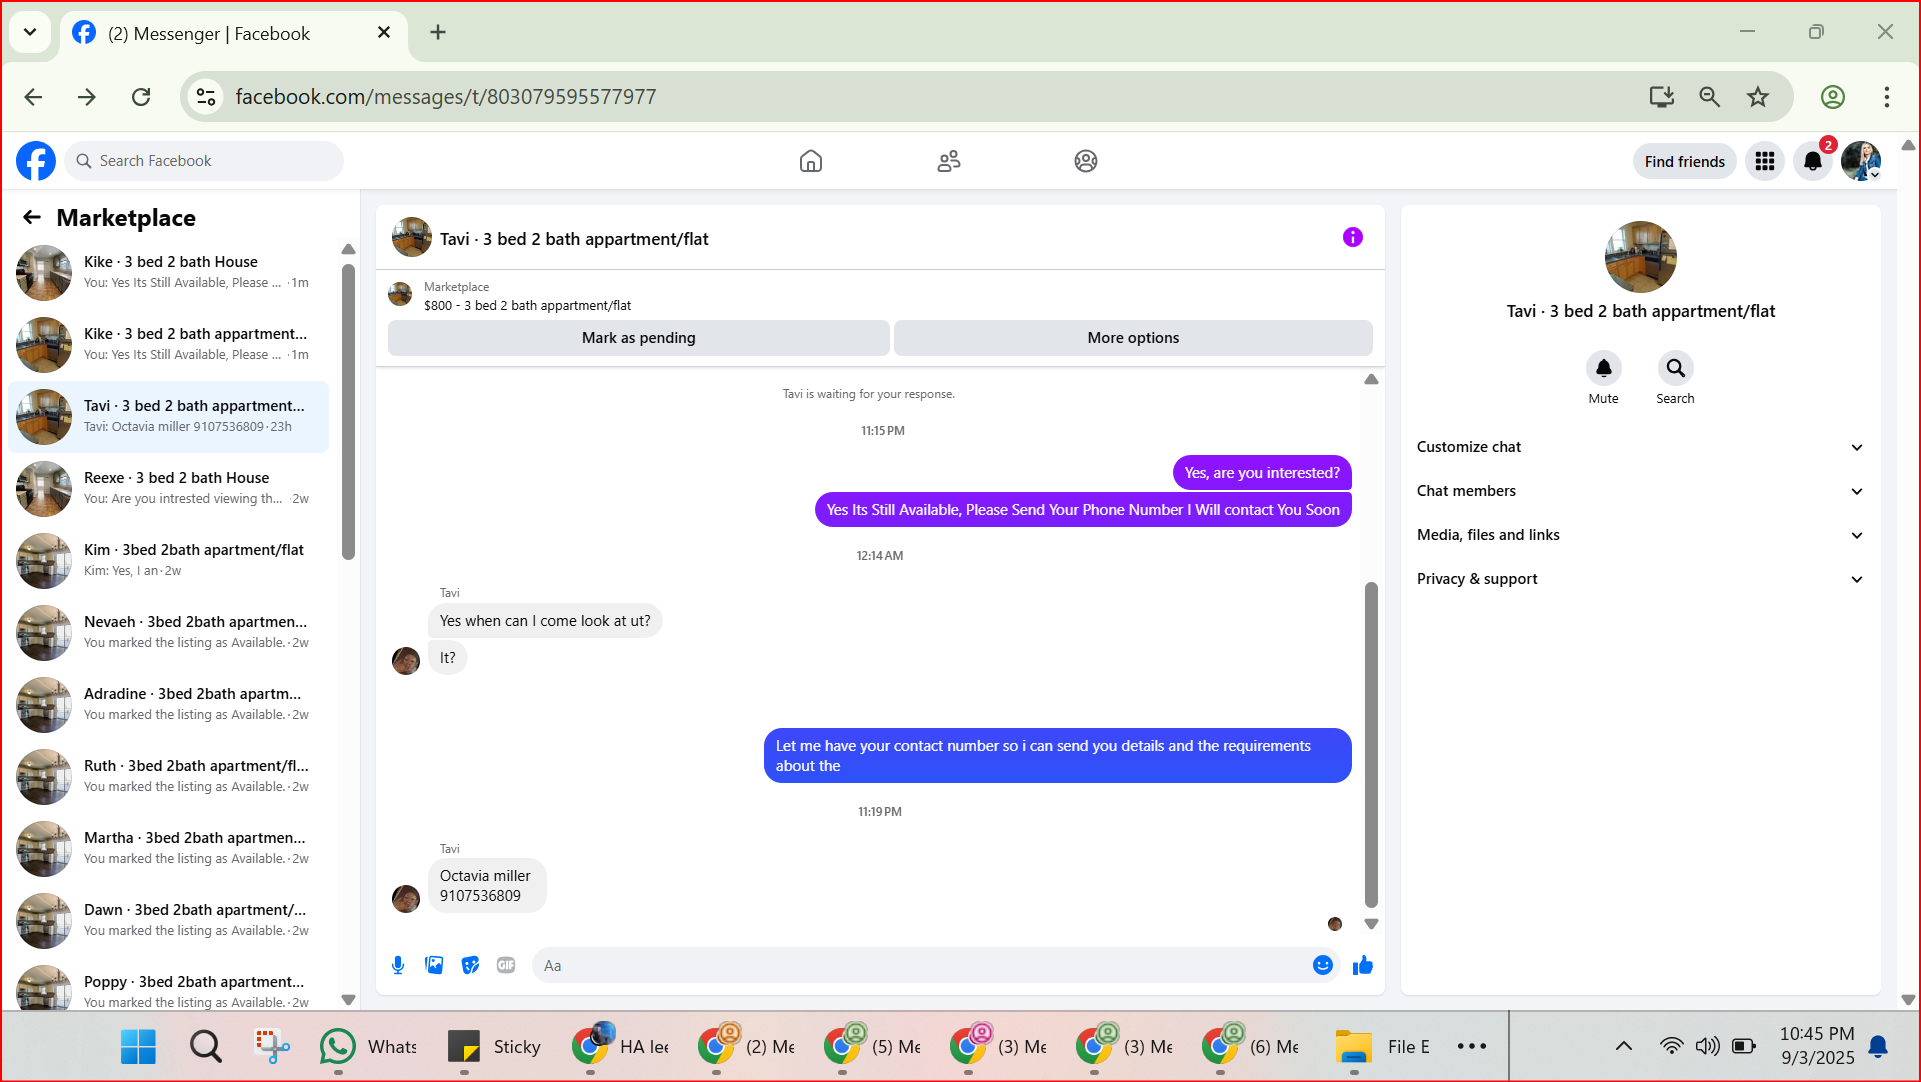The height and width of the screenshot is (1082, 1921).
Task: Open the $800 Marketplace listing link
Action: point(527,306)
